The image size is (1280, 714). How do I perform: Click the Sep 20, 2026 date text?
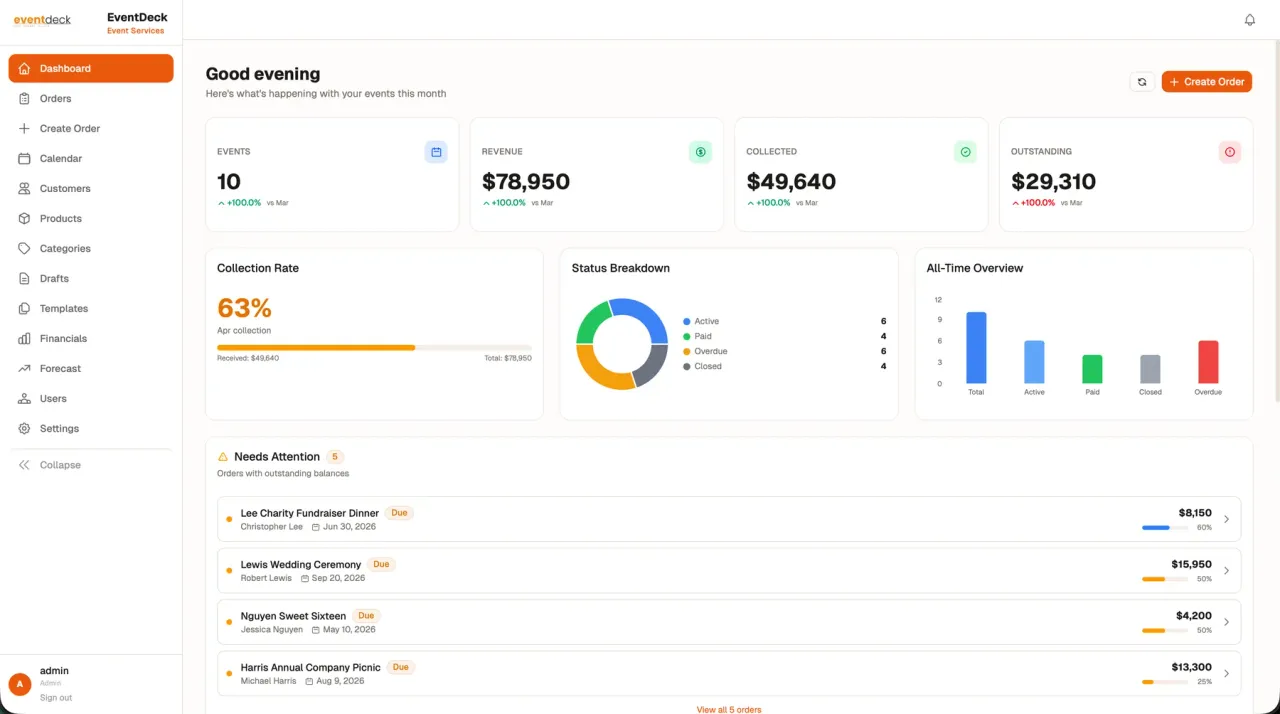[x=338, y=578]
